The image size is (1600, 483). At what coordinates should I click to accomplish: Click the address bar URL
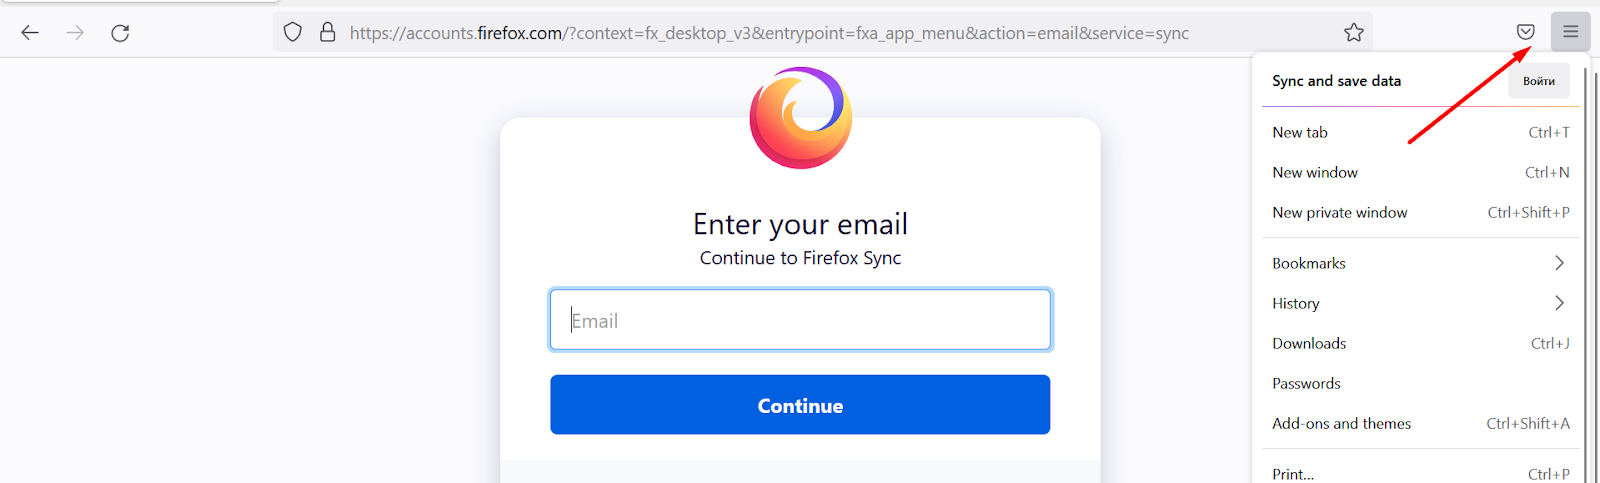769,33
